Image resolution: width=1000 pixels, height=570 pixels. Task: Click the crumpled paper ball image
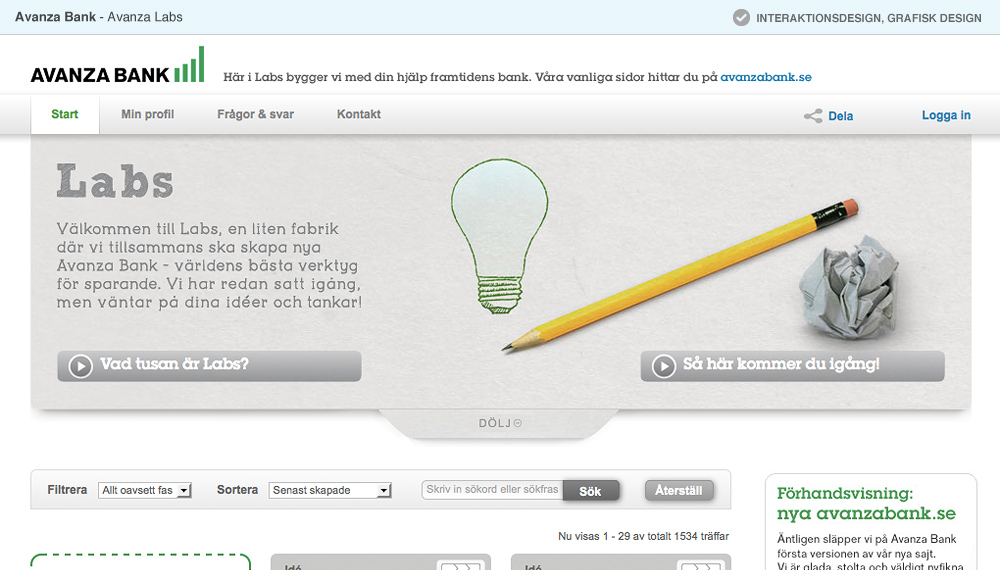(849, 288)
